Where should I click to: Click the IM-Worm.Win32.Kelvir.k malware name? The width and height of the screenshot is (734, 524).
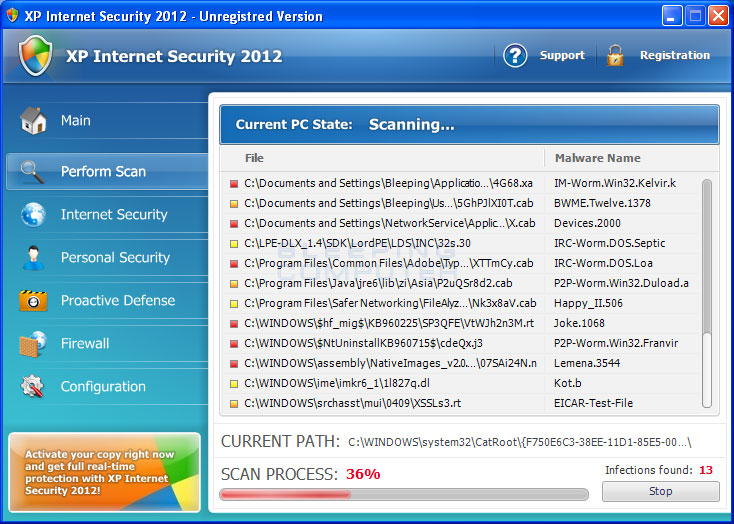coord(615,184)
